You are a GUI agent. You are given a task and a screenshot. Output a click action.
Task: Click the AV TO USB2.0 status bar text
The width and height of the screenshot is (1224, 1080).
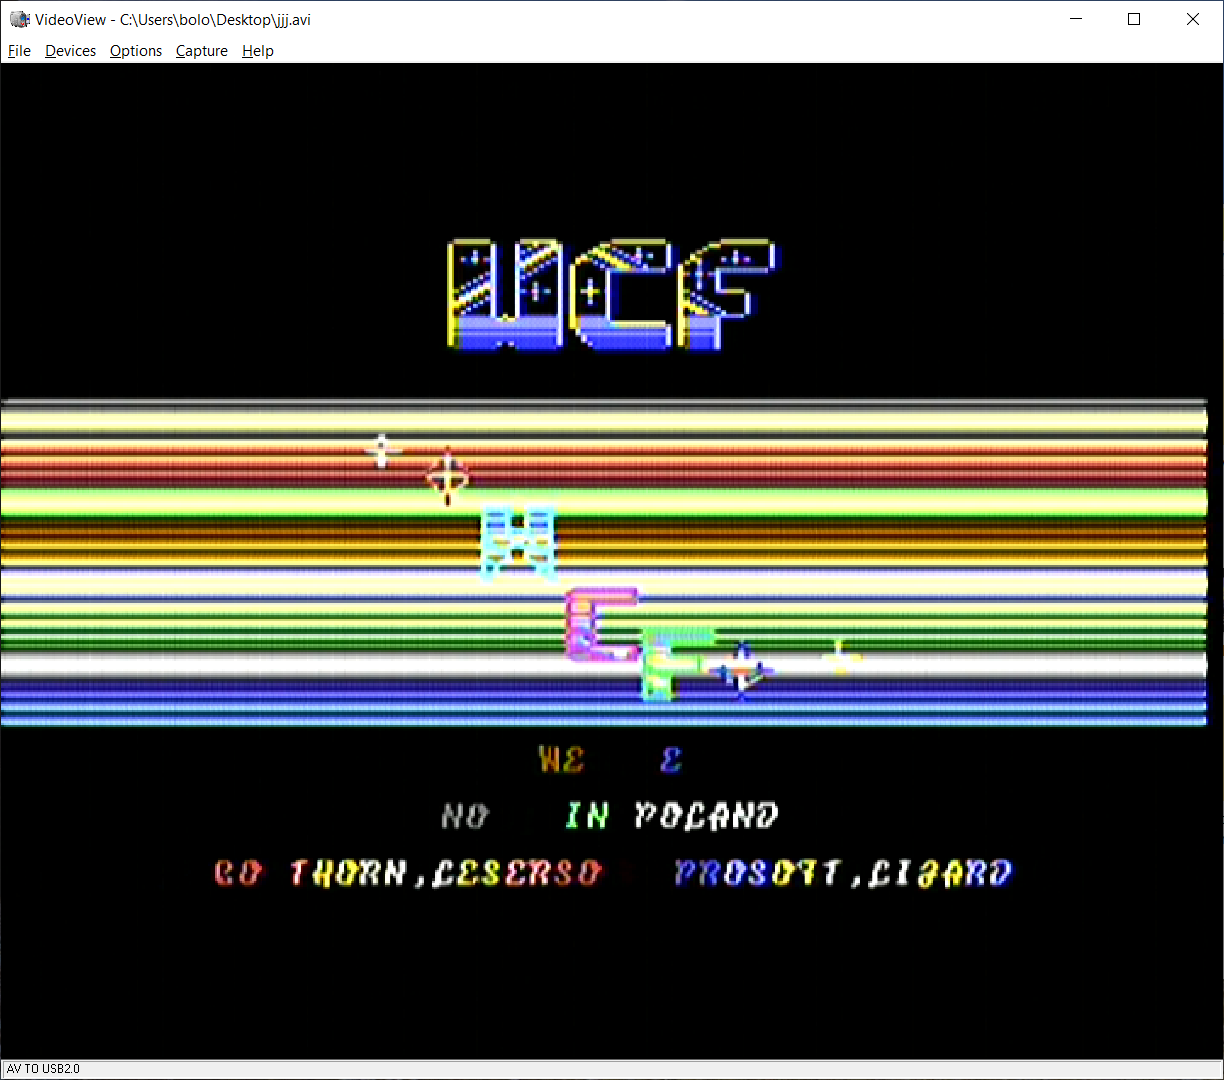point(43,1069)
